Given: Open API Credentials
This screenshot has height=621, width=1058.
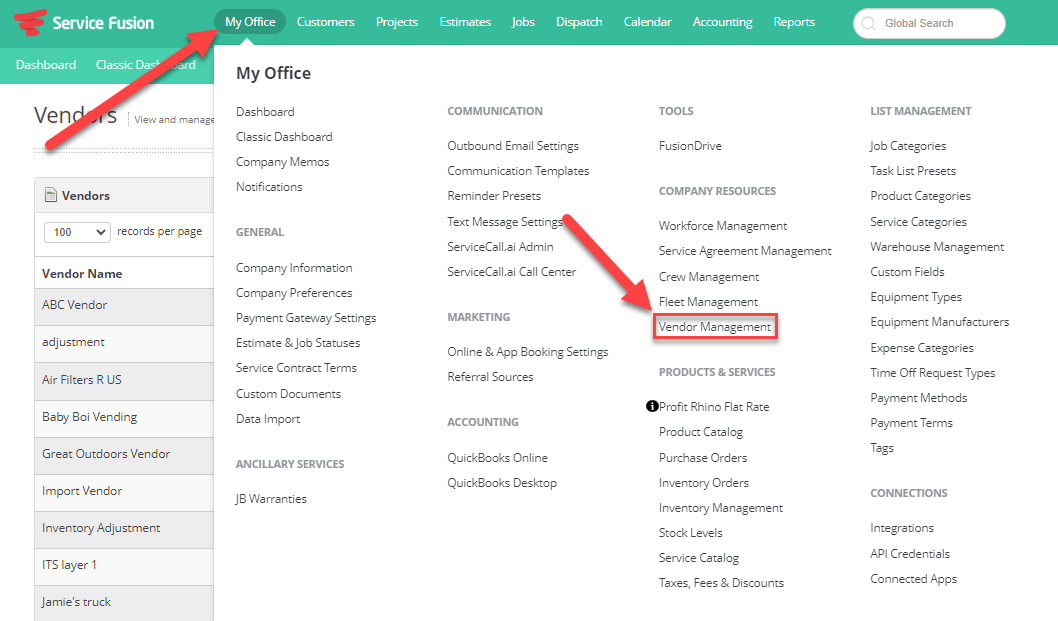Looking at the screenshot, I should 910,554.
